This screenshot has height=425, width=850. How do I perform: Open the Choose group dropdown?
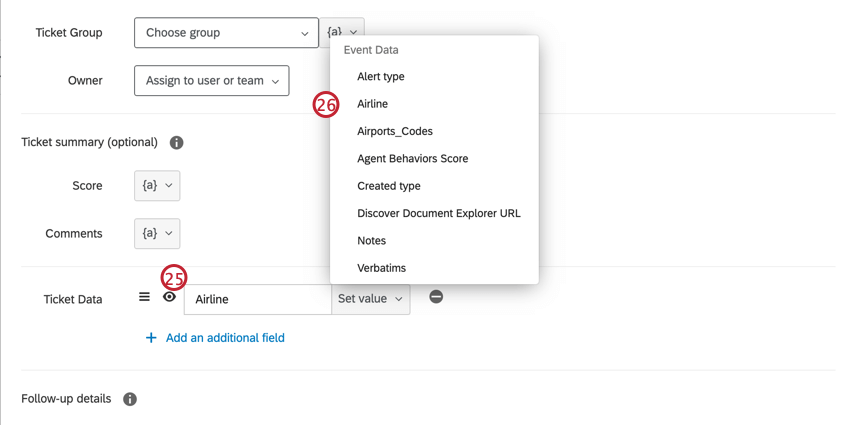(x=226, y=33)
